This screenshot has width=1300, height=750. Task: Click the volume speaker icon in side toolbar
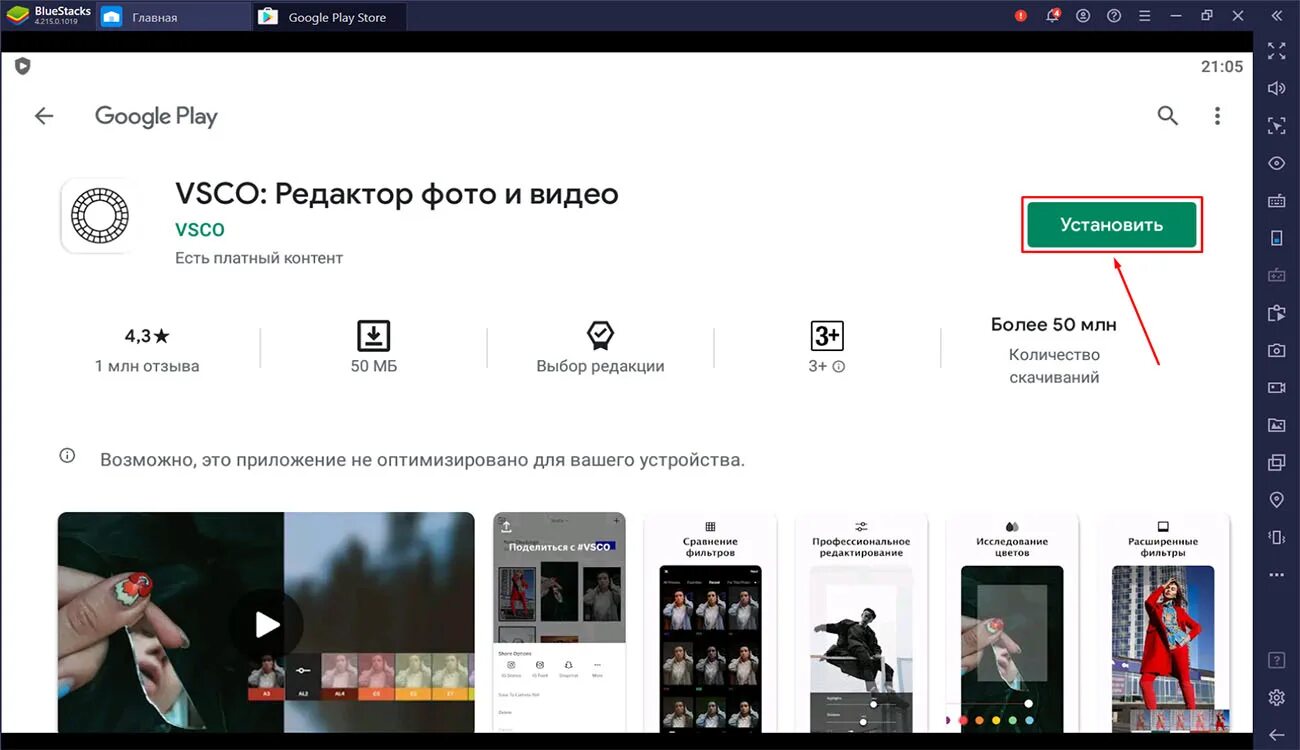click(x=1276, y=88)
